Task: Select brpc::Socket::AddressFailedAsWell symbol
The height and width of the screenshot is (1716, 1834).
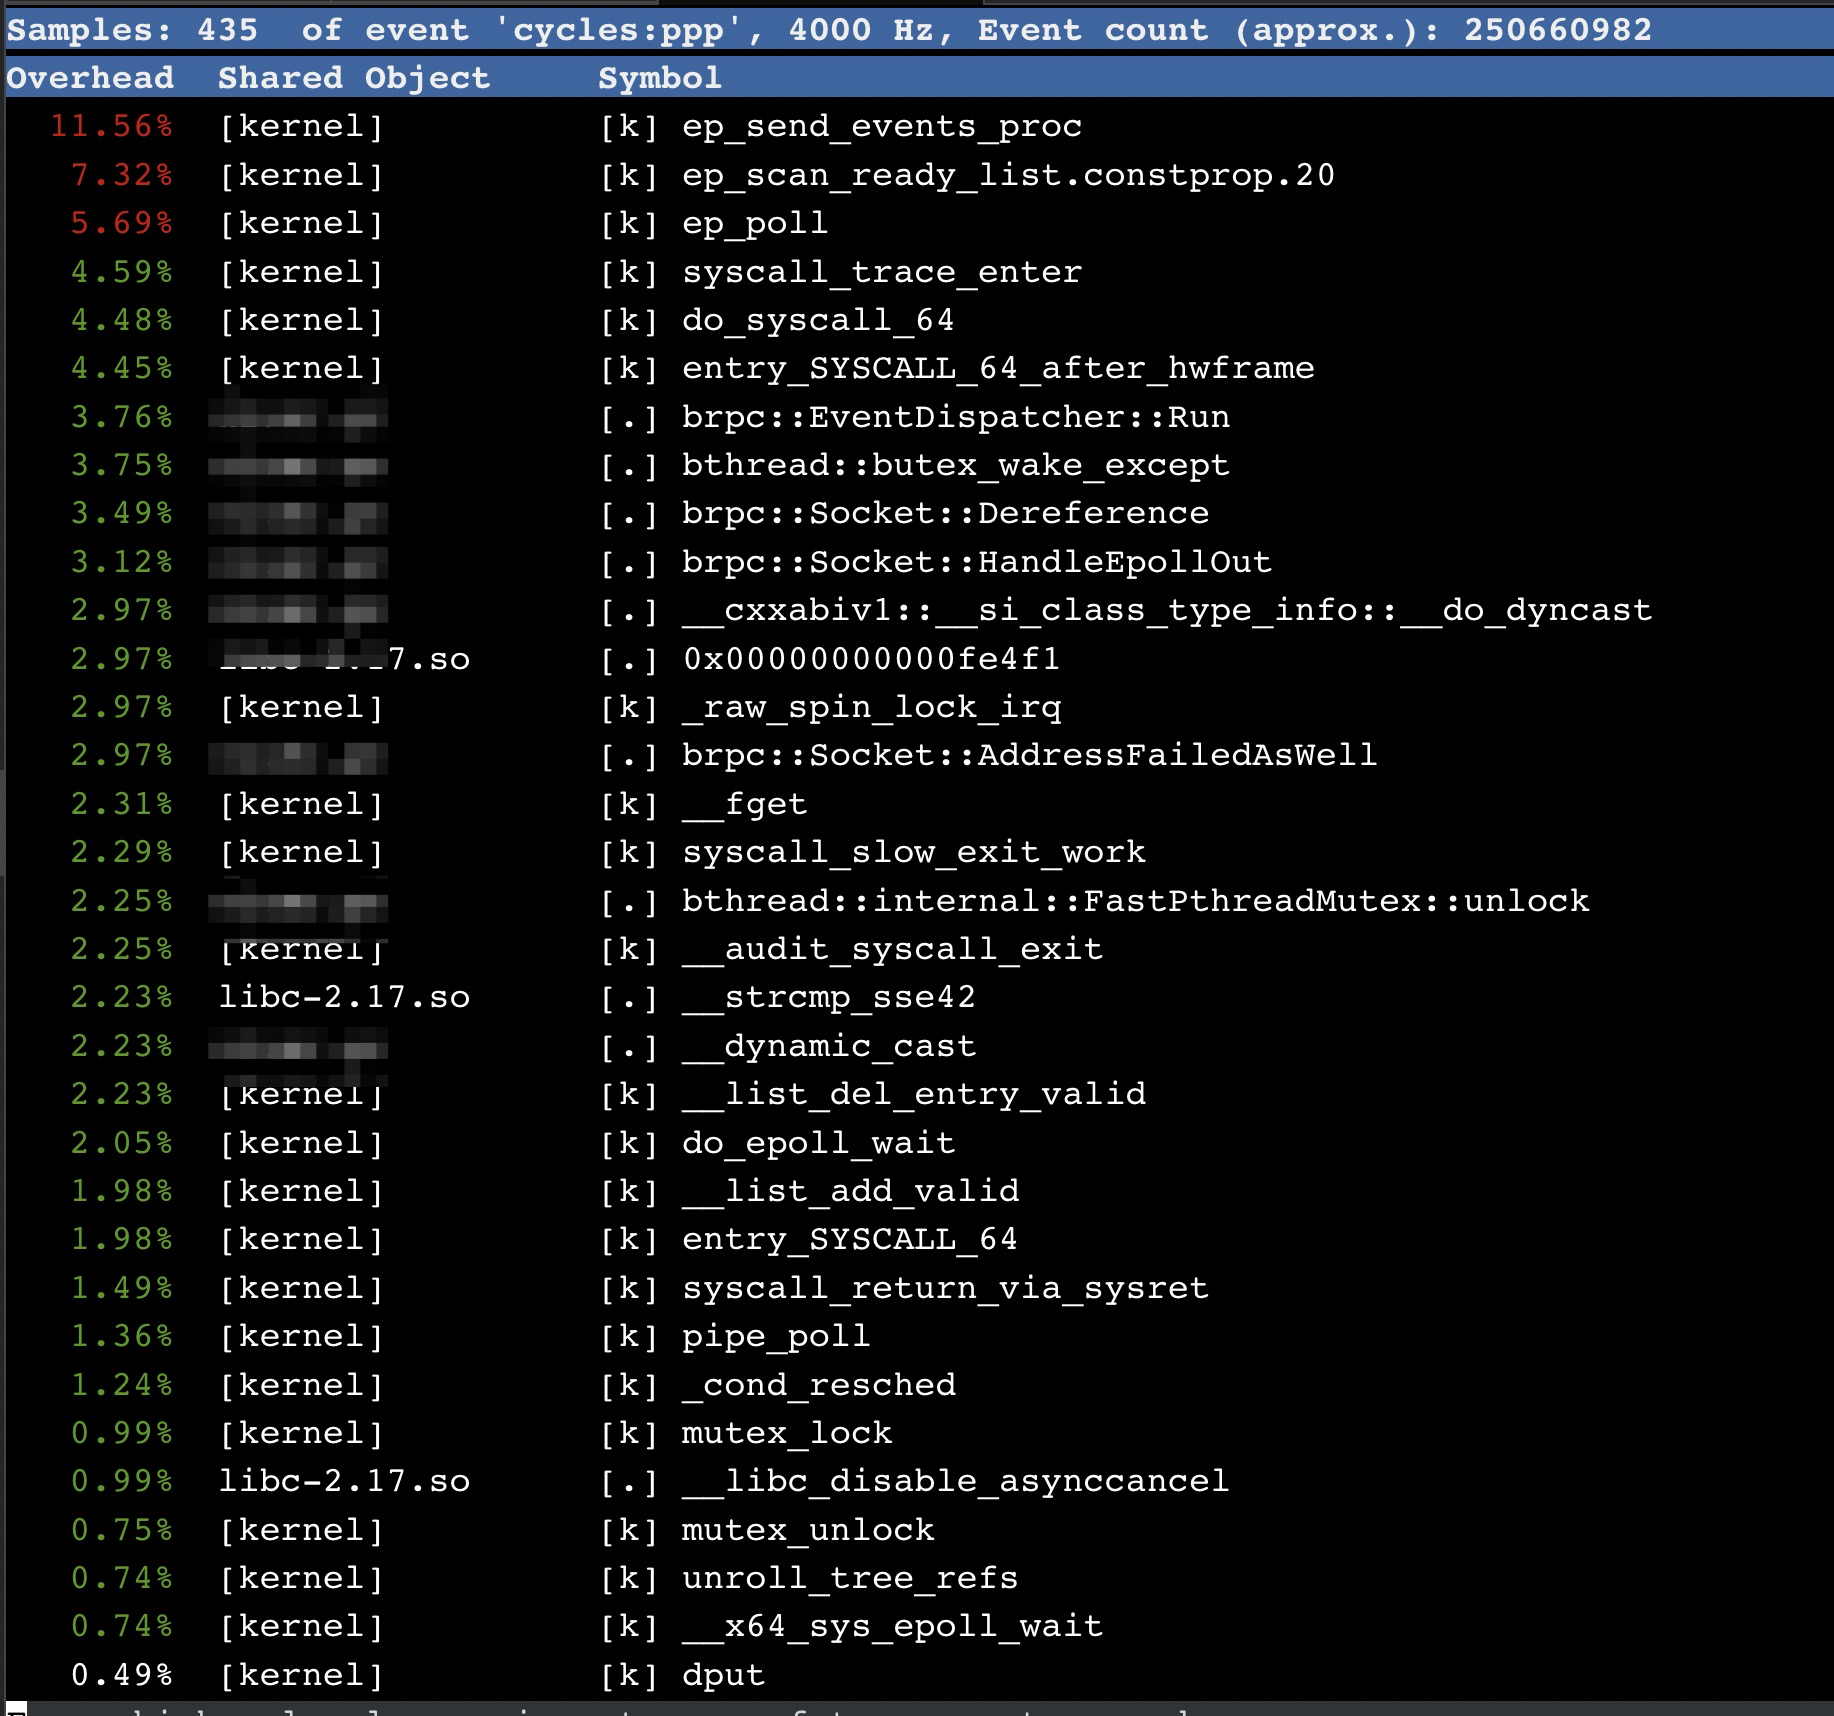Action: (1029, 755)
